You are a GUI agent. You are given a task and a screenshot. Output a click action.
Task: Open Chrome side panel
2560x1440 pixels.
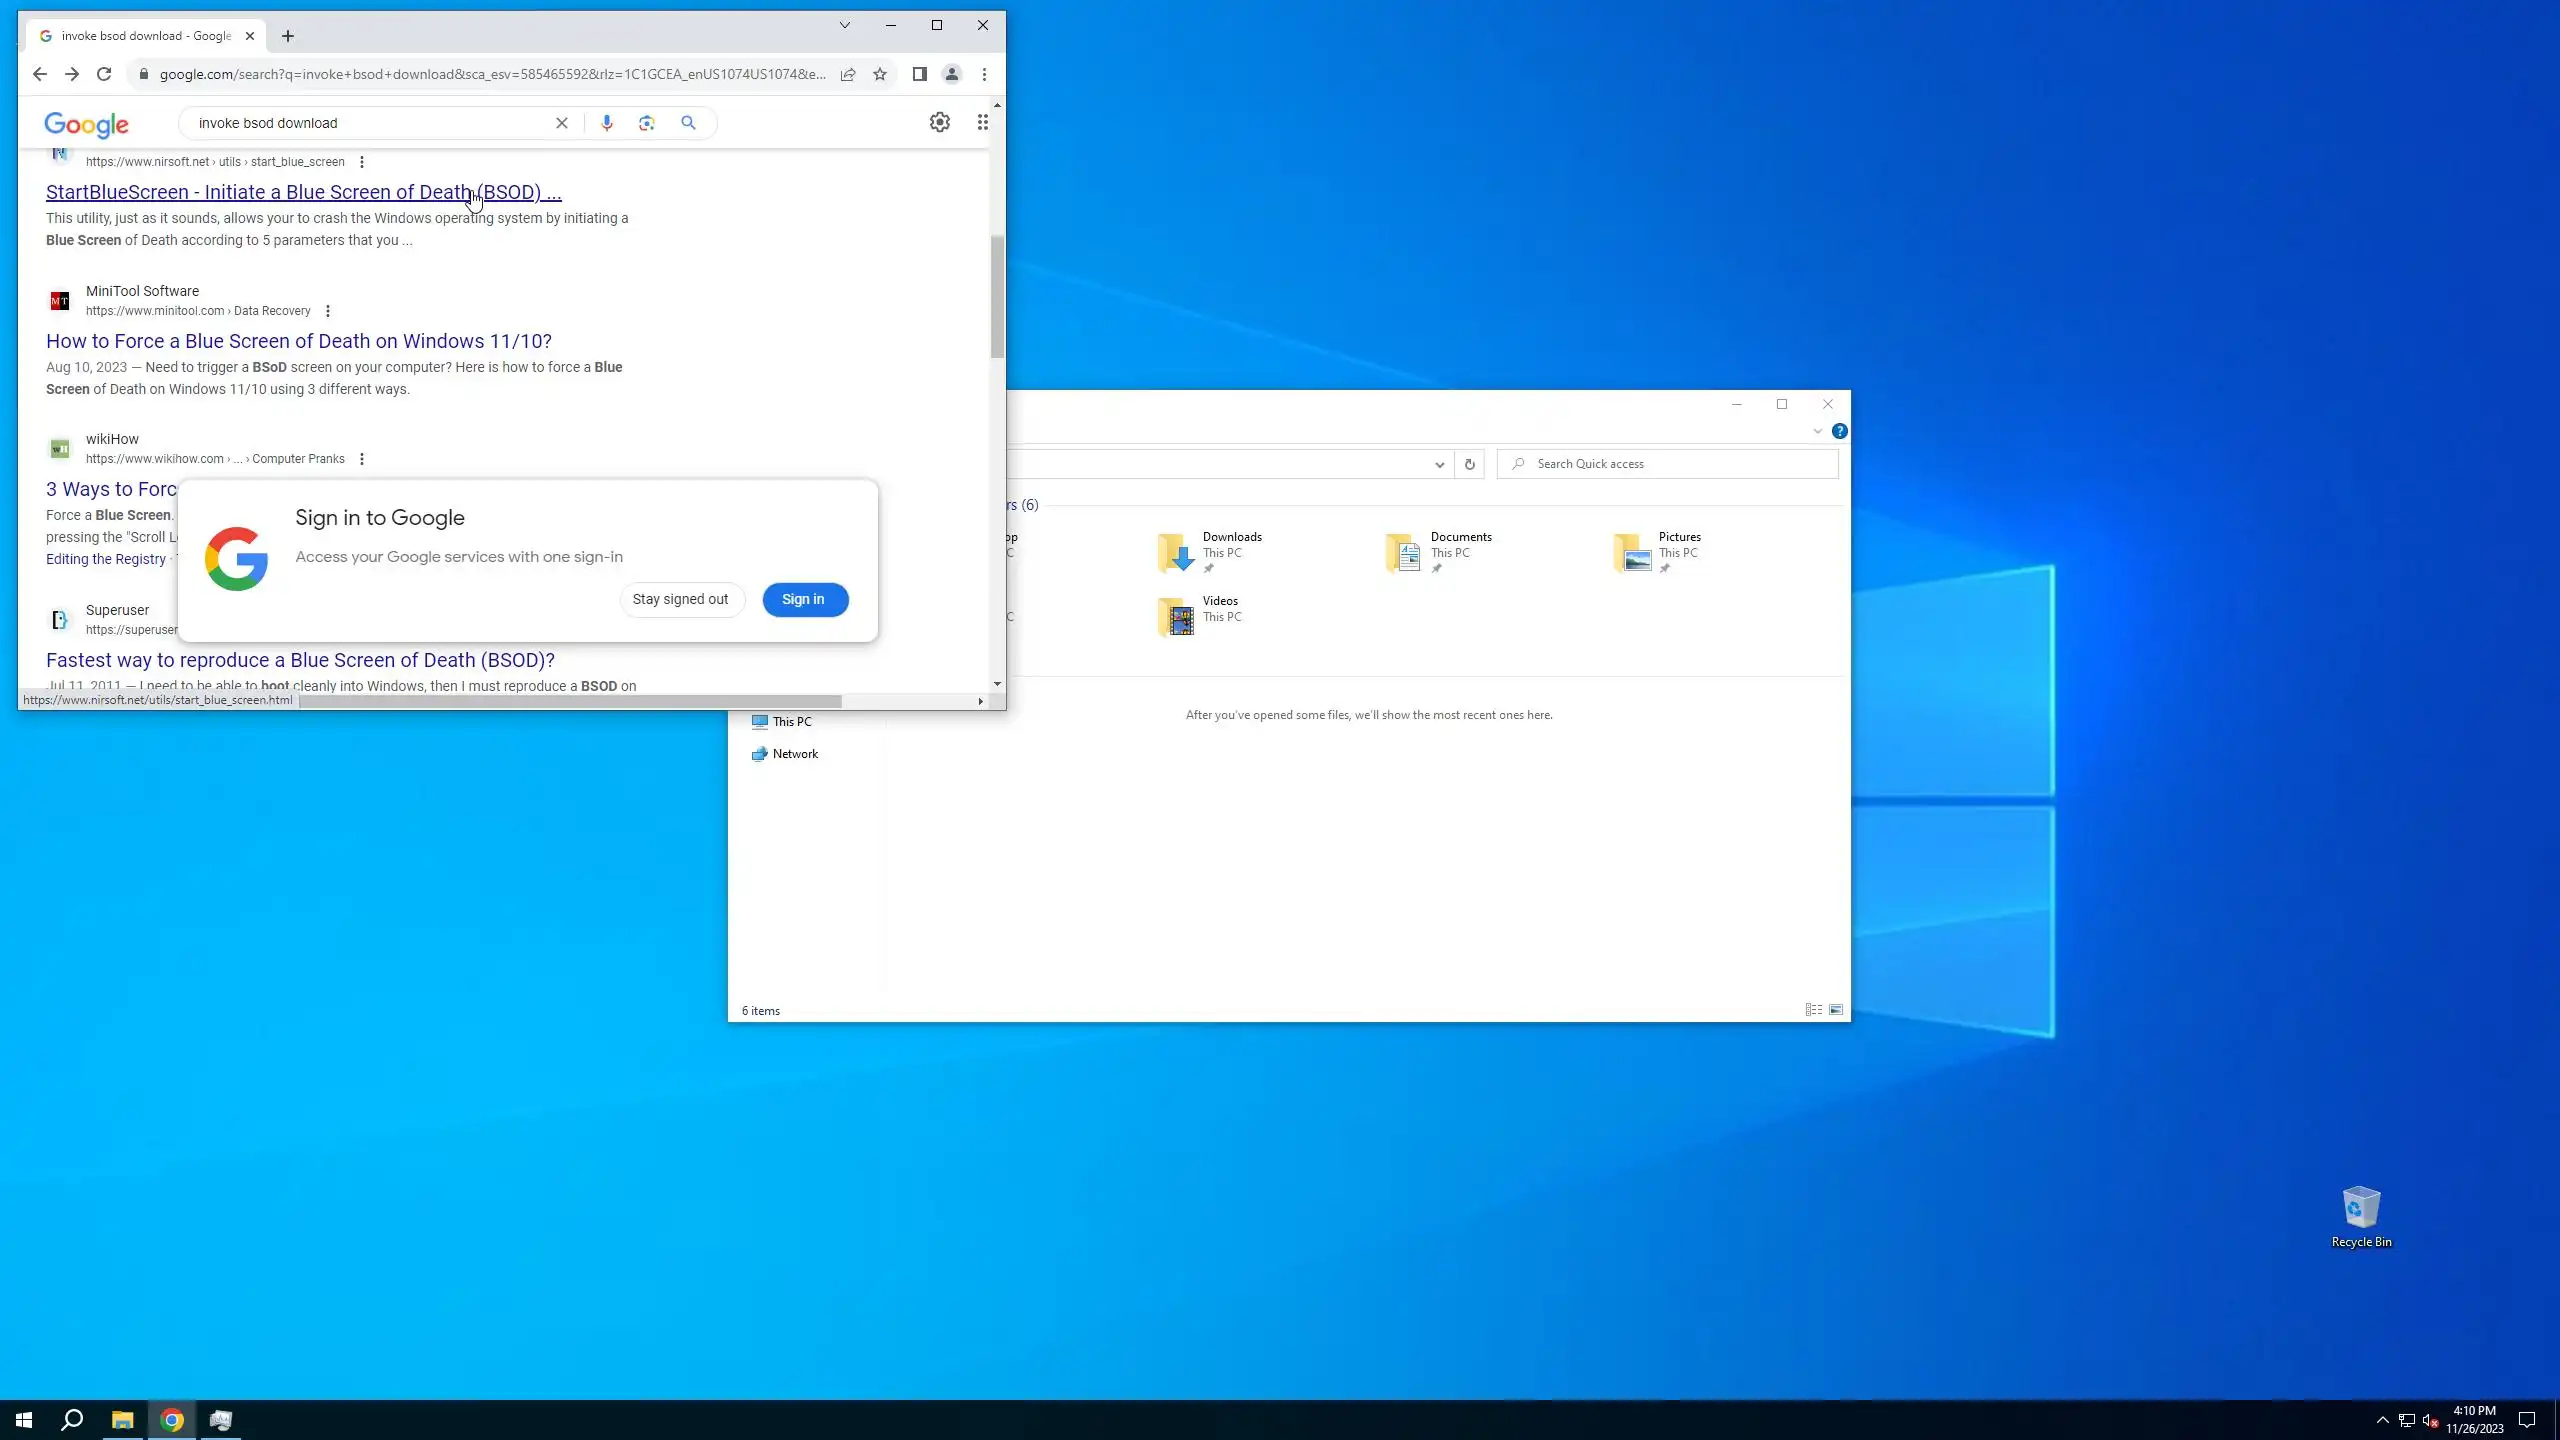919,74
